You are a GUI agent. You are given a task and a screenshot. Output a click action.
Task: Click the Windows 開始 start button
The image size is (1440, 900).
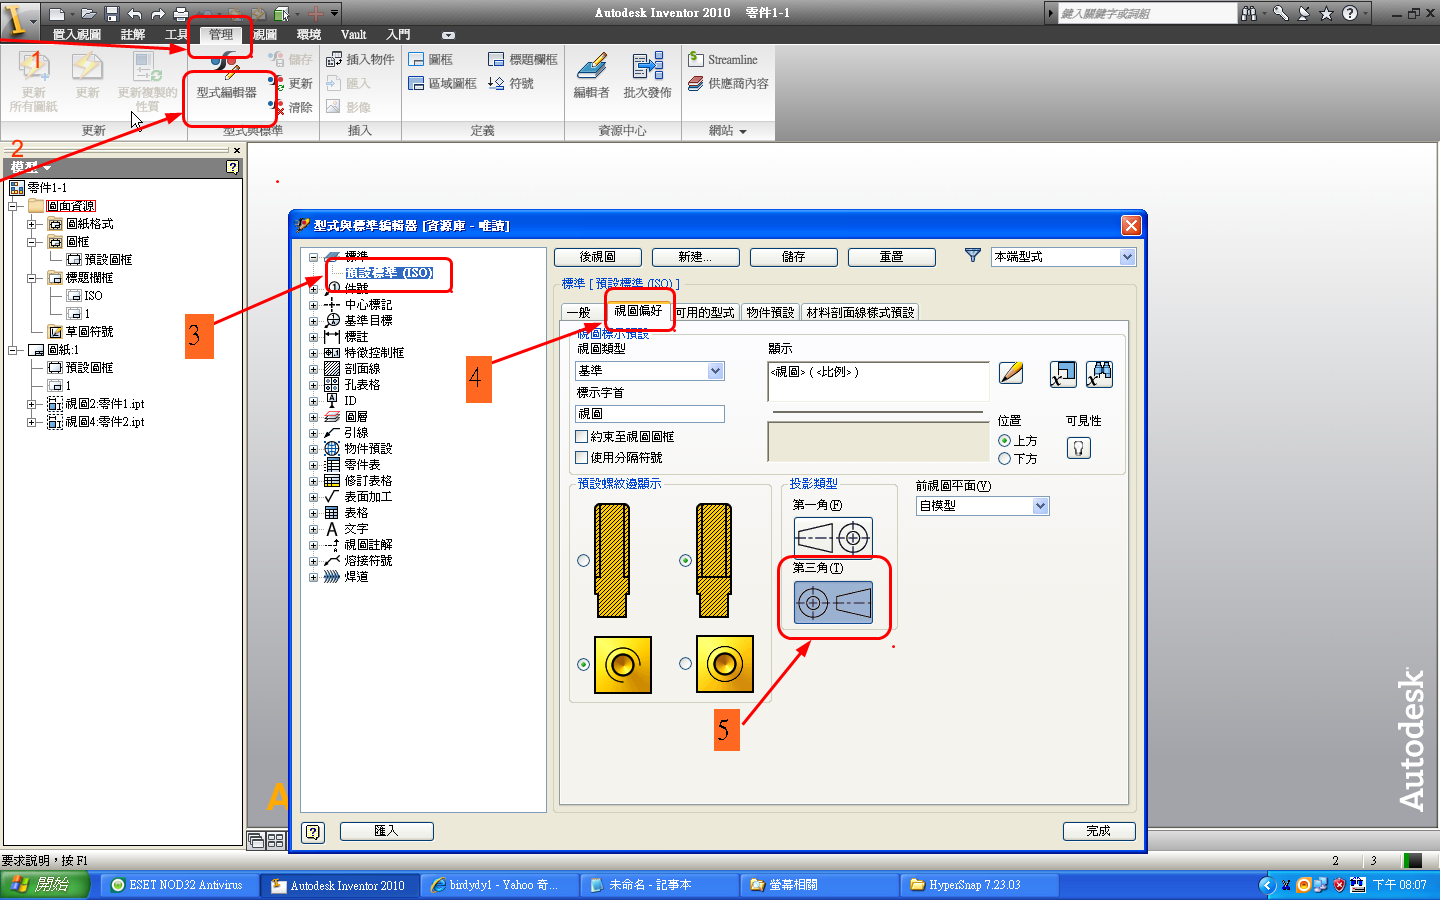click(x=45, y=885)
